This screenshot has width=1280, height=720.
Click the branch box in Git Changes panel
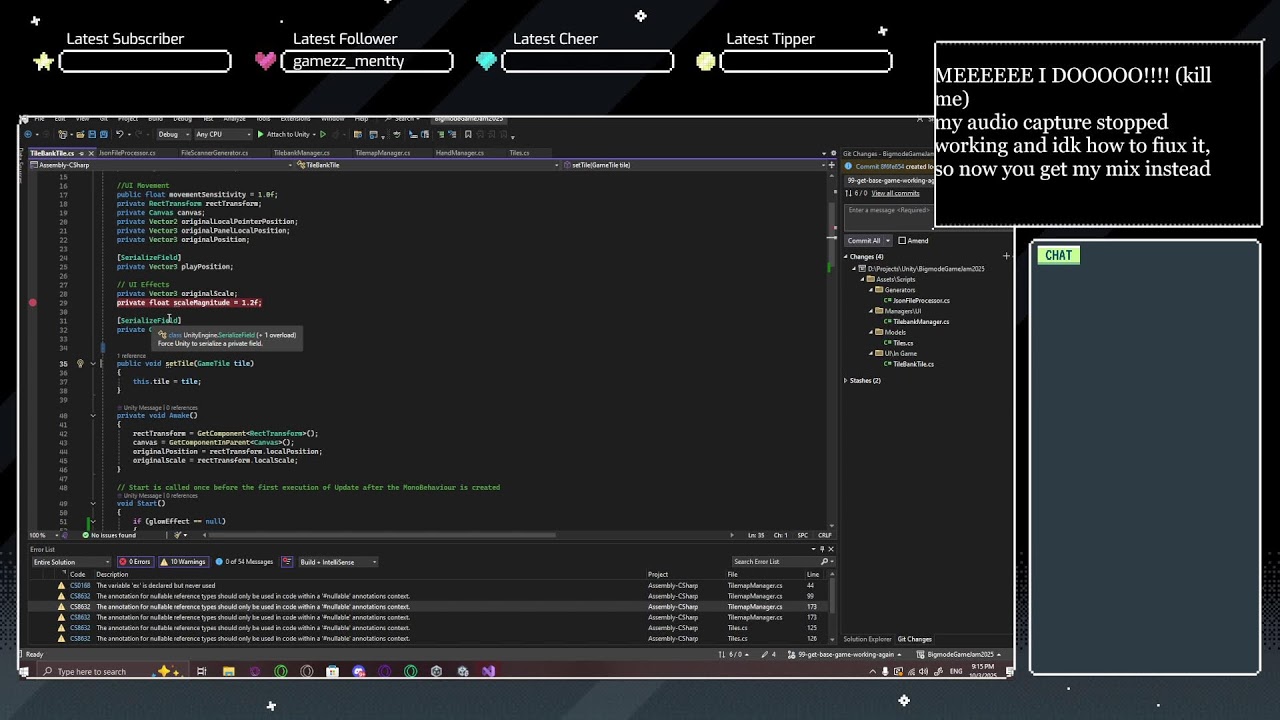tap(889, 181)
